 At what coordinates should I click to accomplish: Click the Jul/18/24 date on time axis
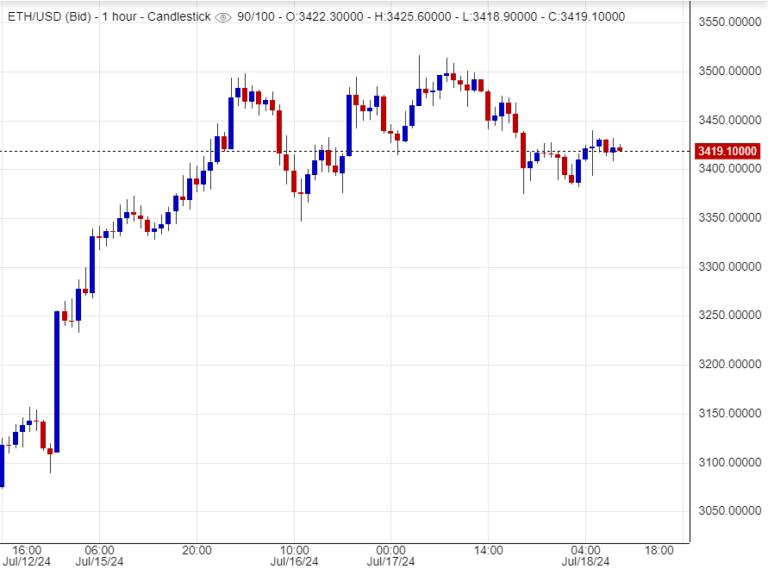586,561
